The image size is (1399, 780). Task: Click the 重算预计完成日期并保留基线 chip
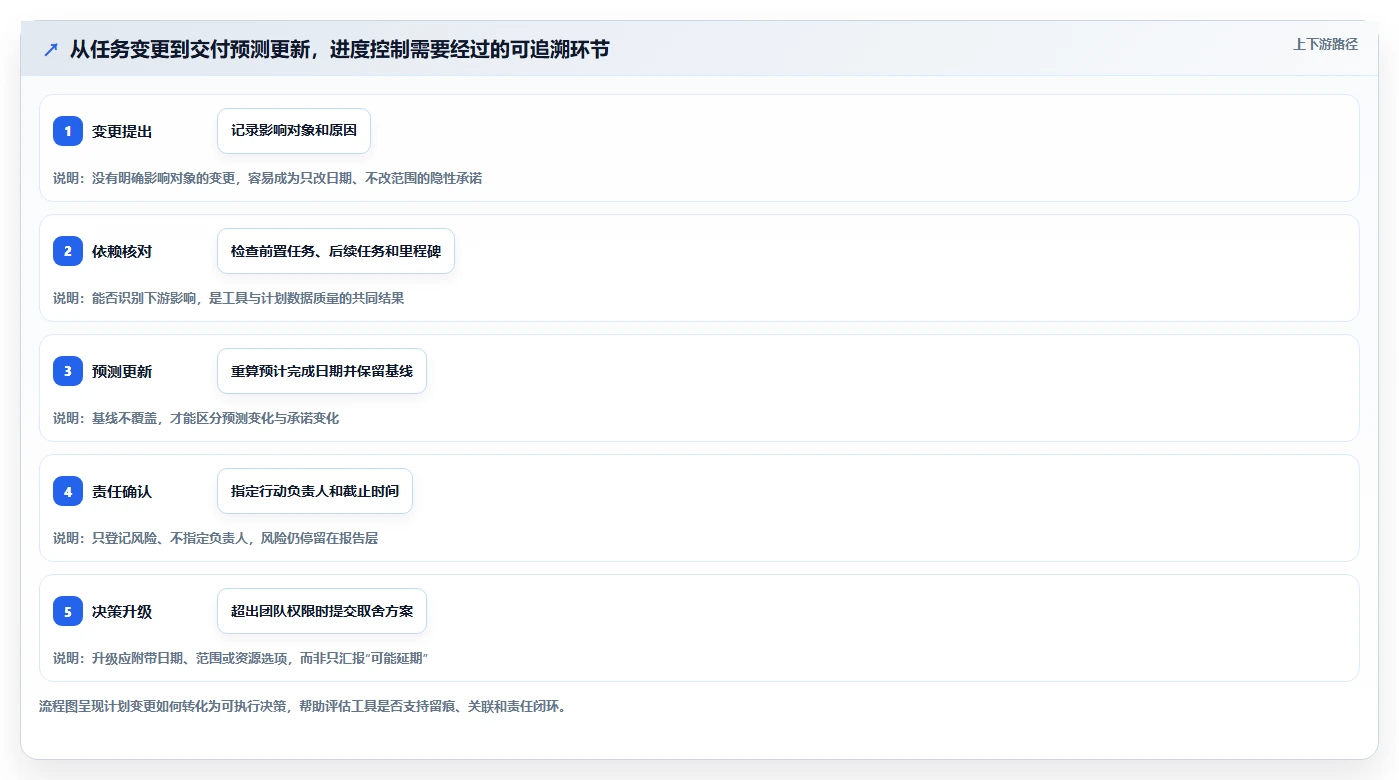322,371
